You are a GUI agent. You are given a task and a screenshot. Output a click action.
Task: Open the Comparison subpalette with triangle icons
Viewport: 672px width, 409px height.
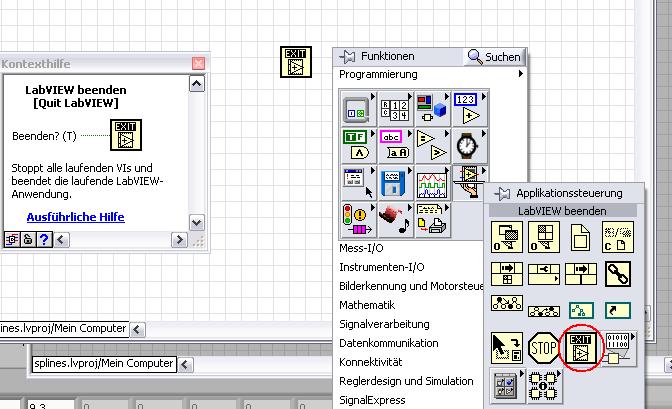click(432, 146)
